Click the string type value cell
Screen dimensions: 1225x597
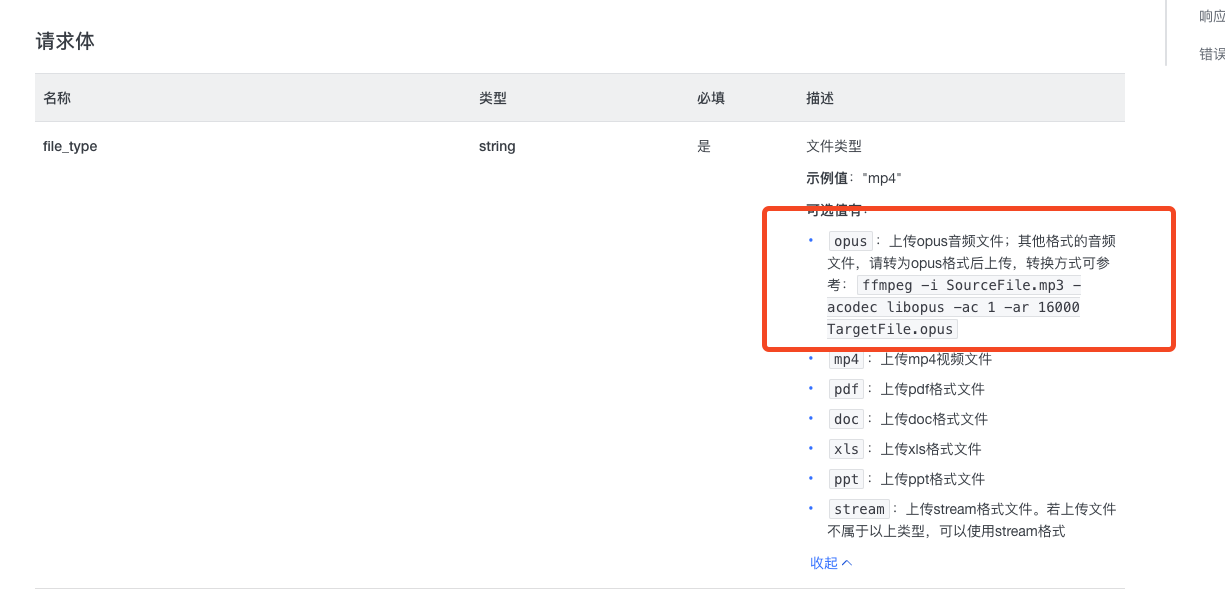[497, 146]
